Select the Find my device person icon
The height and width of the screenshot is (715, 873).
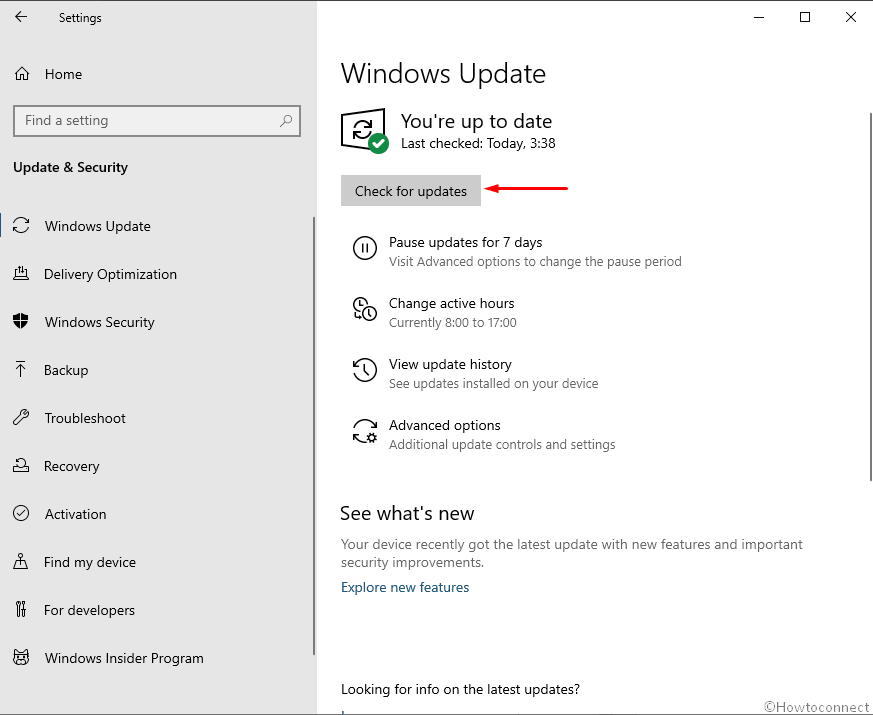point(21,561)
